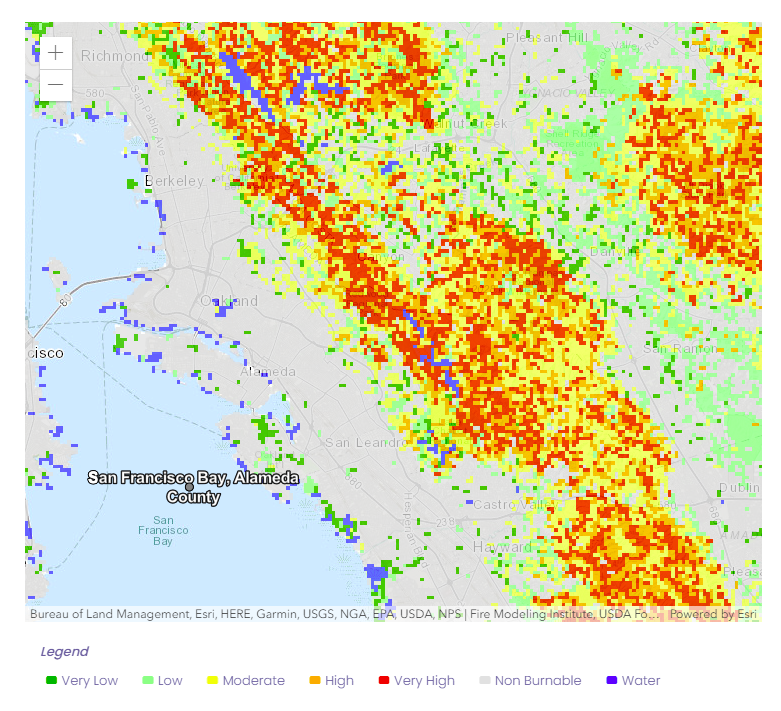This screenshot has width=781, height=711.
Task: Click the Very High legend label
Action: point(424,681)
